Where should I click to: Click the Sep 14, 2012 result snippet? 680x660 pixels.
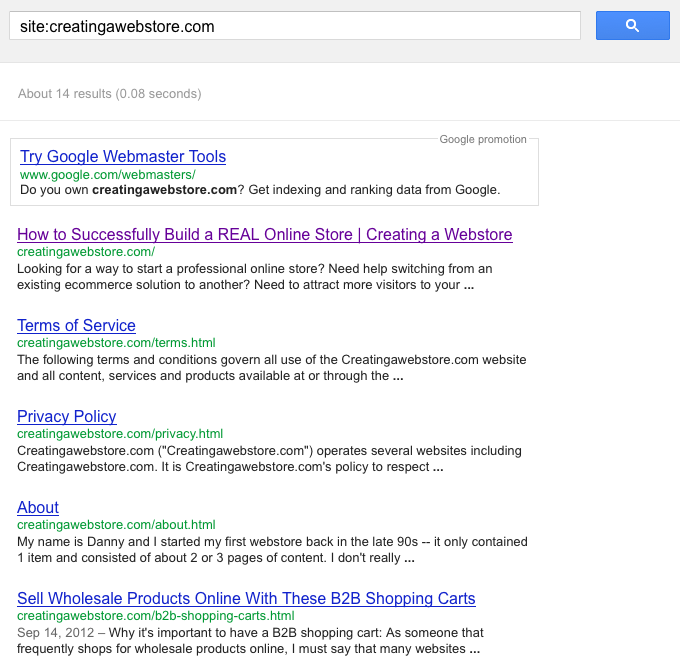(250, 641)
